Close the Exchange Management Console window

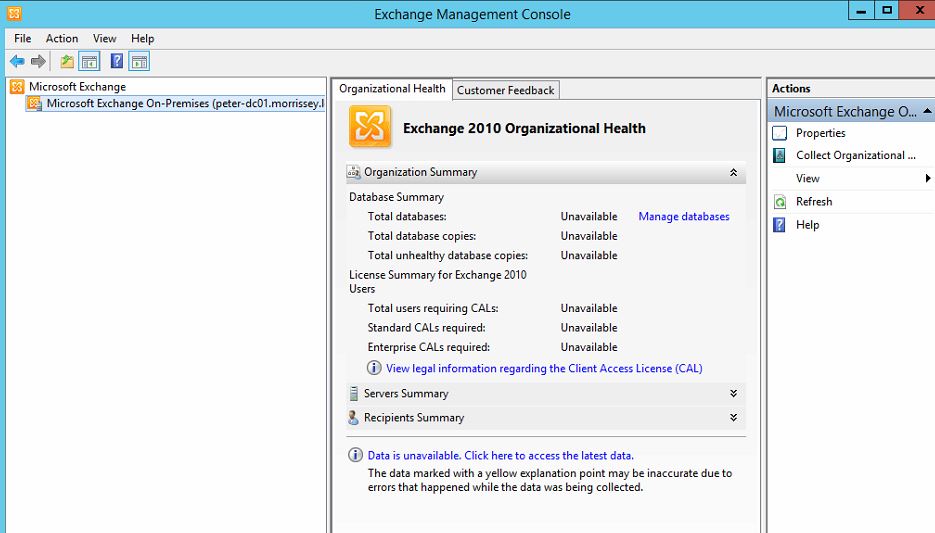click(x=918, y=10)
